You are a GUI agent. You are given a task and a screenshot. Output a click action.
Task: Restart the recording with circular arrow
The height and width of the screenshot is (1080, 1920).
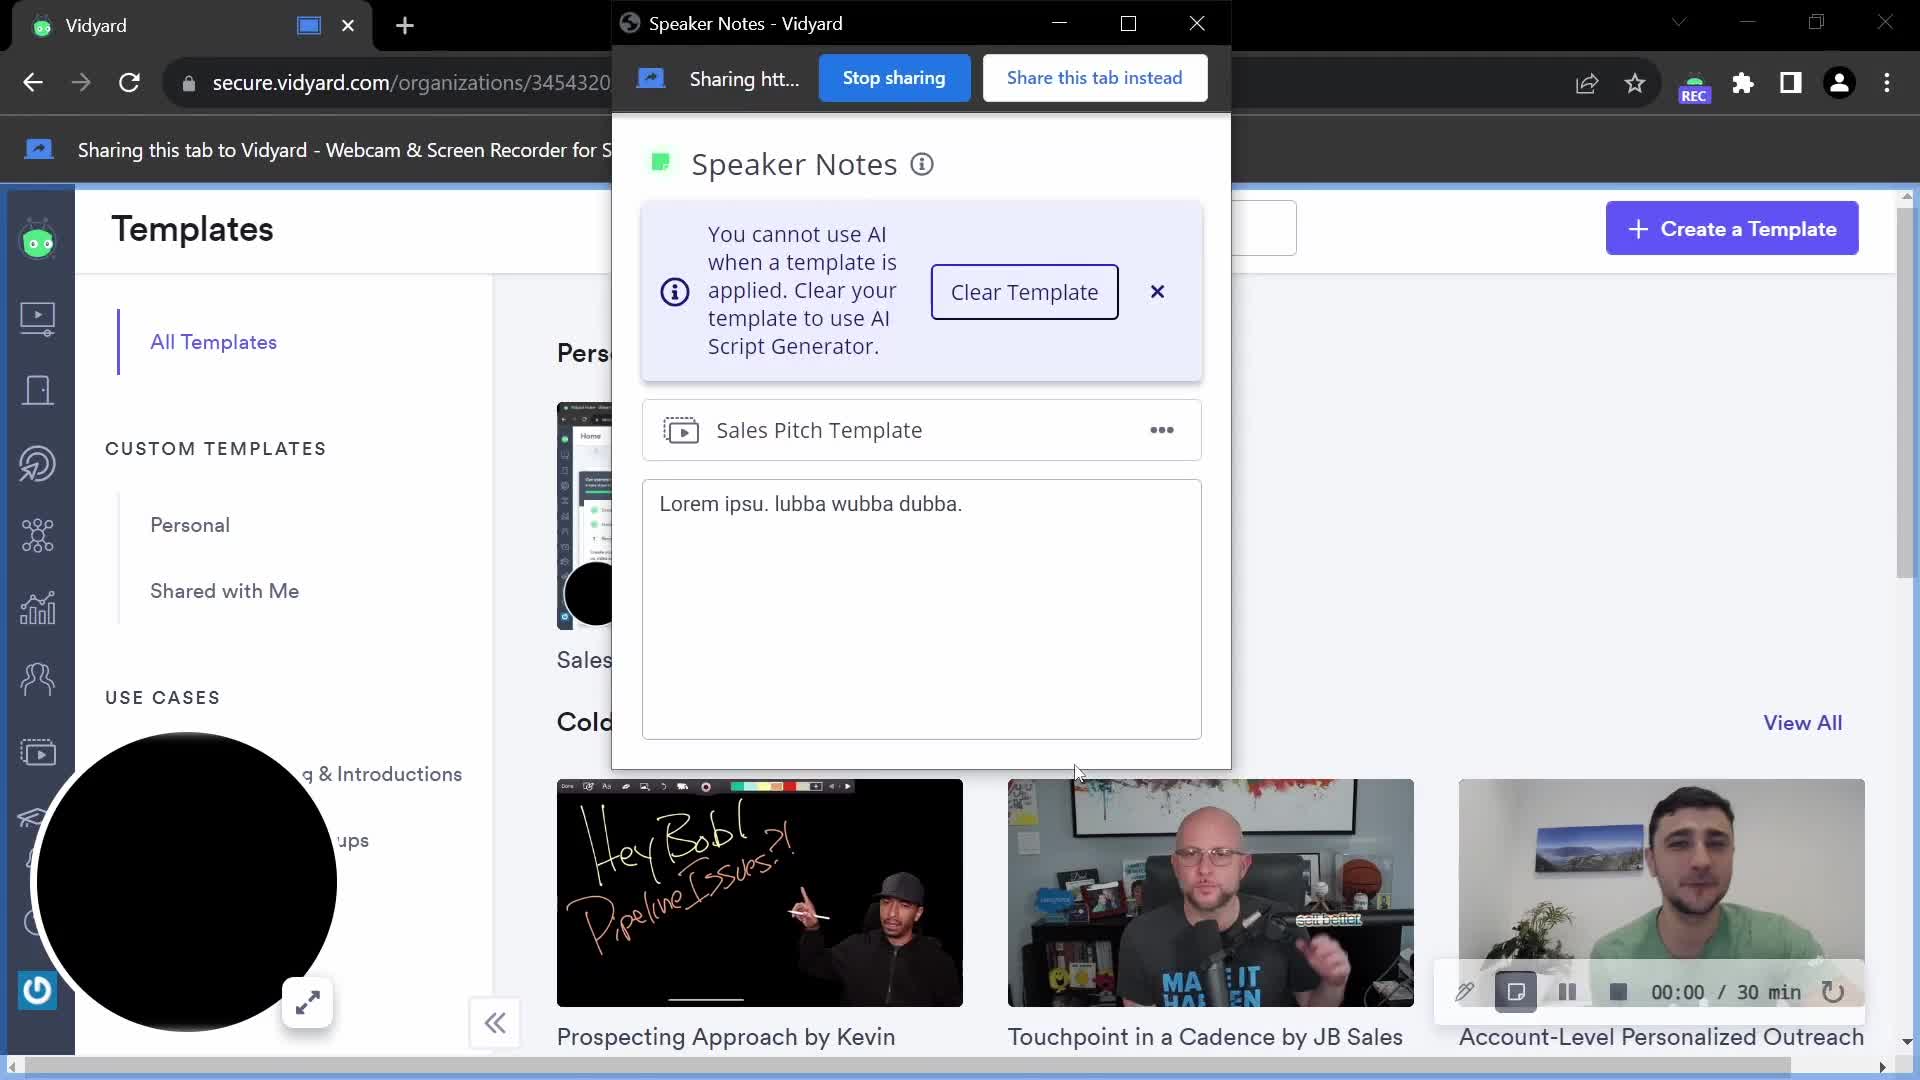click(x=1833, y=992)
